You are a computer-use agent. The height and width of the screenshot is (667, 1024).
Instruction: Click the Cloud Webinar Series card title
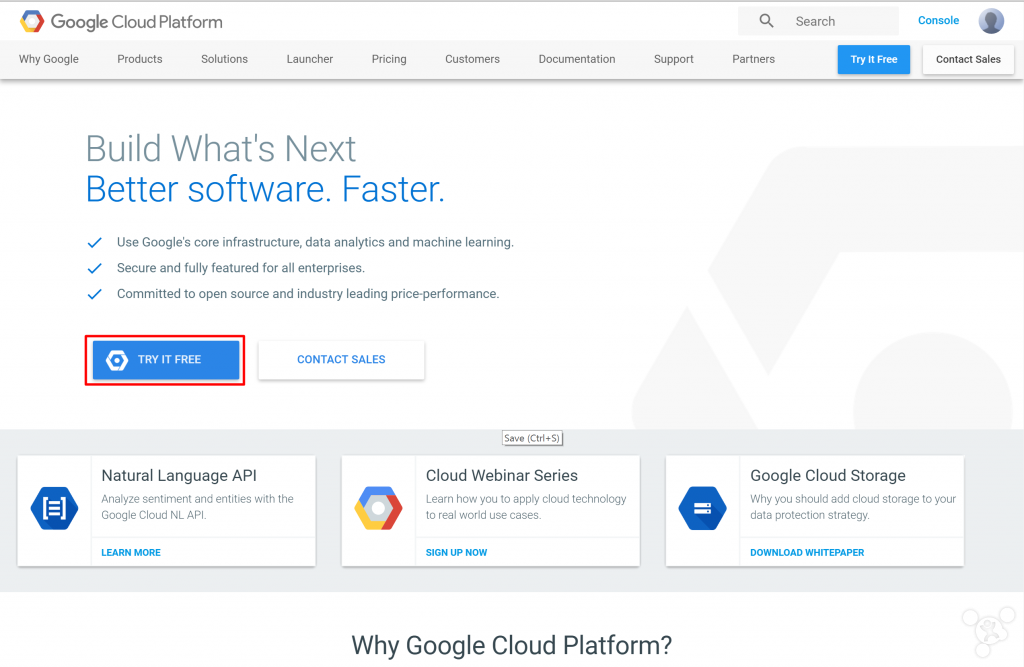click(502, 475)
